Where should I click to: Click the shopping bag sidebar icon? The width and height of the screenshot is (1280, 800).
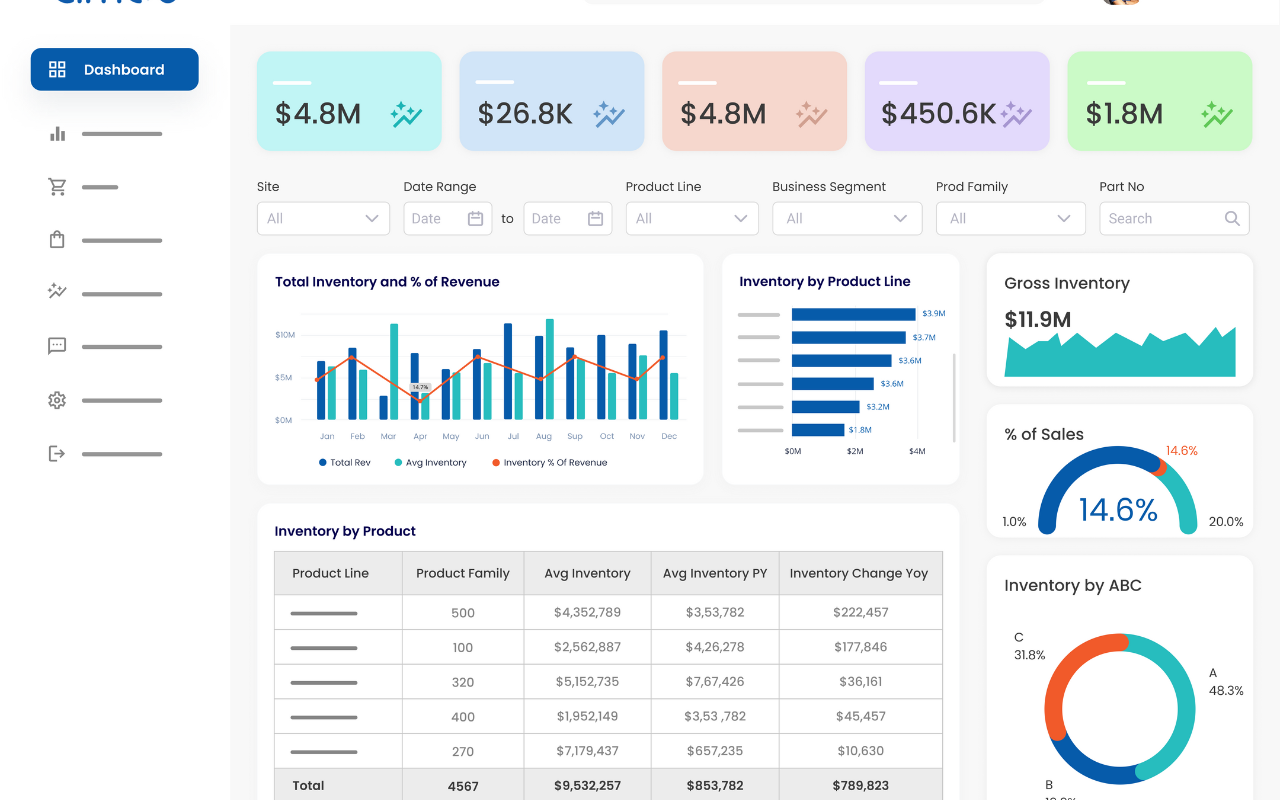pos(57,240)
